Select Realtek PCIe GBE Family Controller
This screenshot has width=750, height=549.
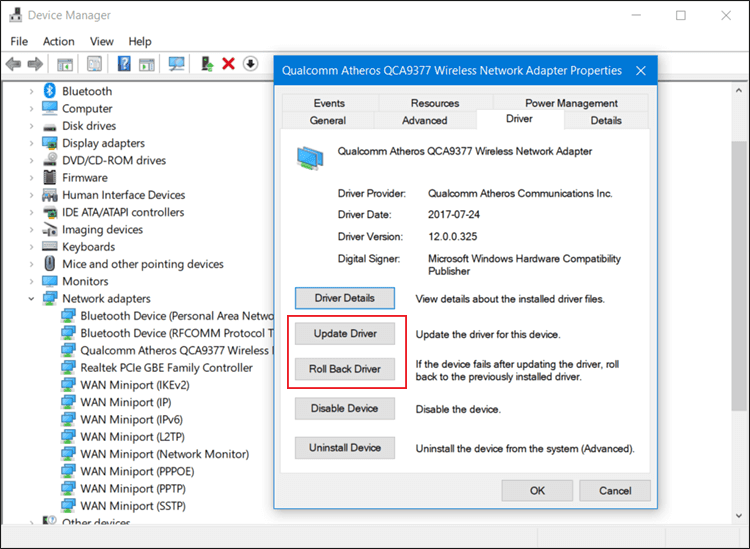(x=166, y=367)
